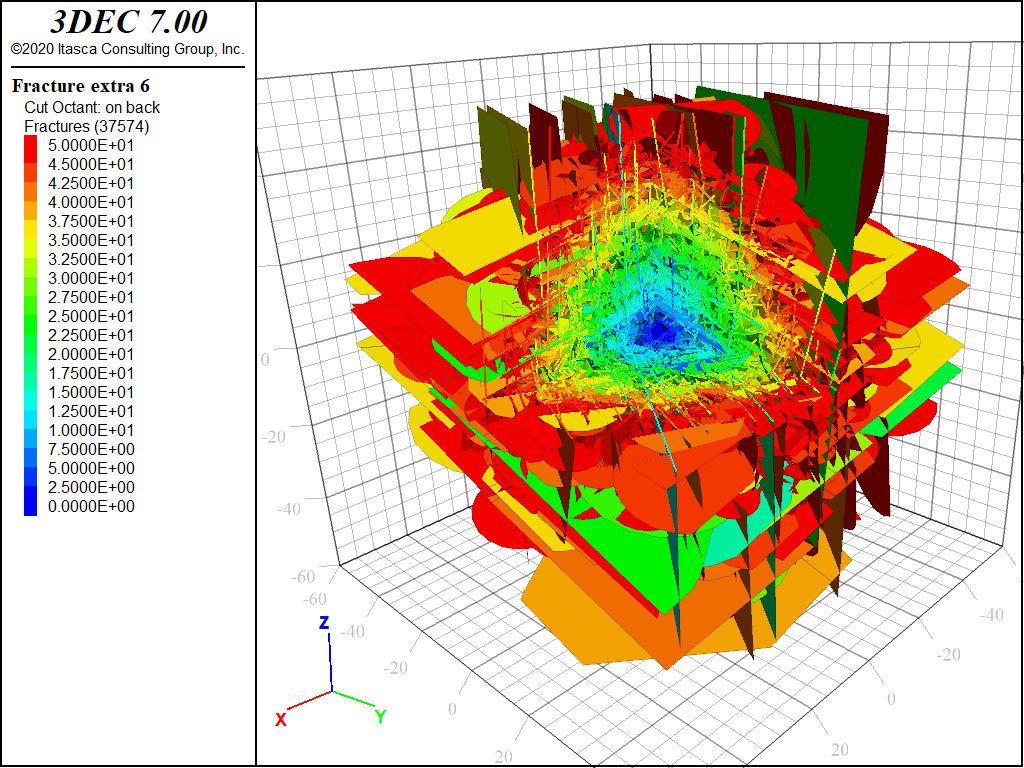Click the 3.2500E+01 legend value
1024x768 pixels.
91,259
